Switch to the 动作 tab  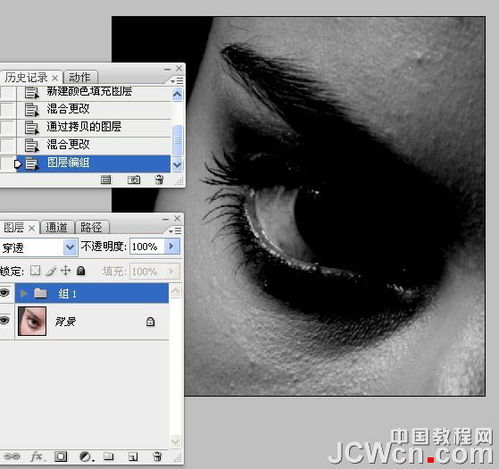coord(80,77)
